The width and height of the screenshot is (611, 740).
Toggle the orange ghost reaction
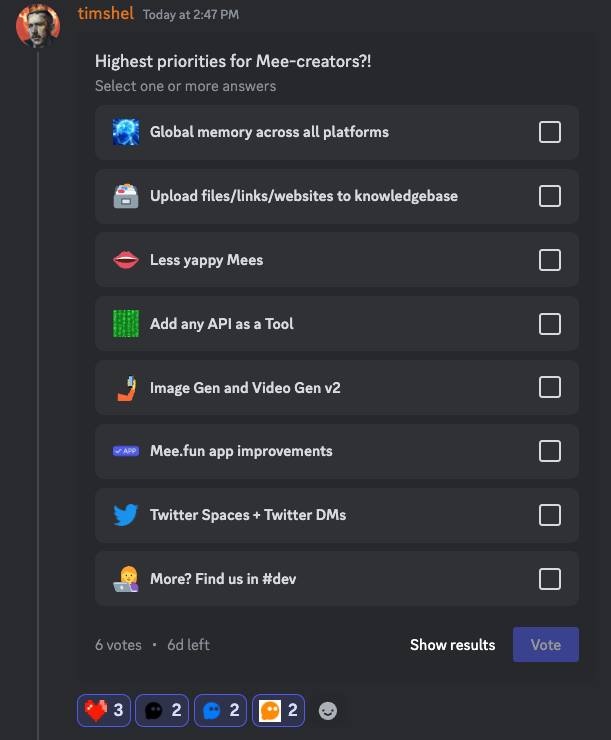pos(278,710)
